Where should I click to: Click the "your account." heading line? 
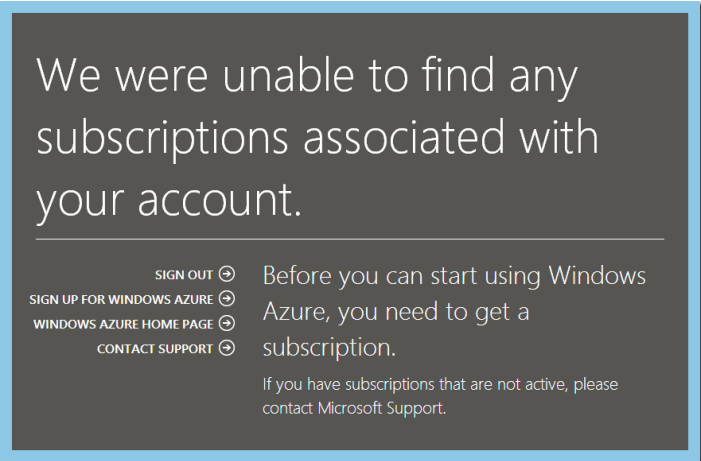168,200
